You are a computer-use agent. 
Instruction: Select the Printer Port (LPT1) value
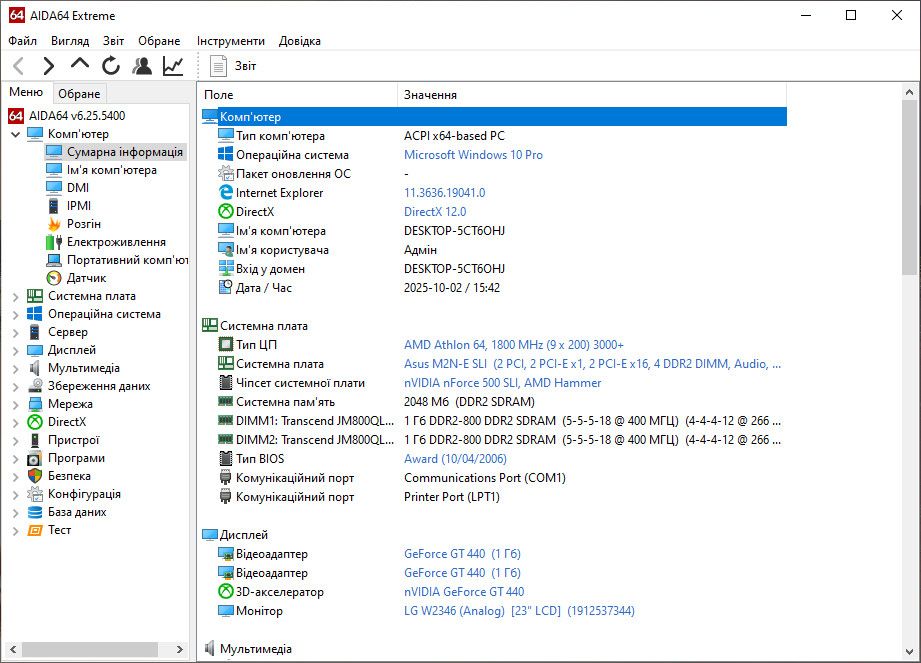pos(452,497)
